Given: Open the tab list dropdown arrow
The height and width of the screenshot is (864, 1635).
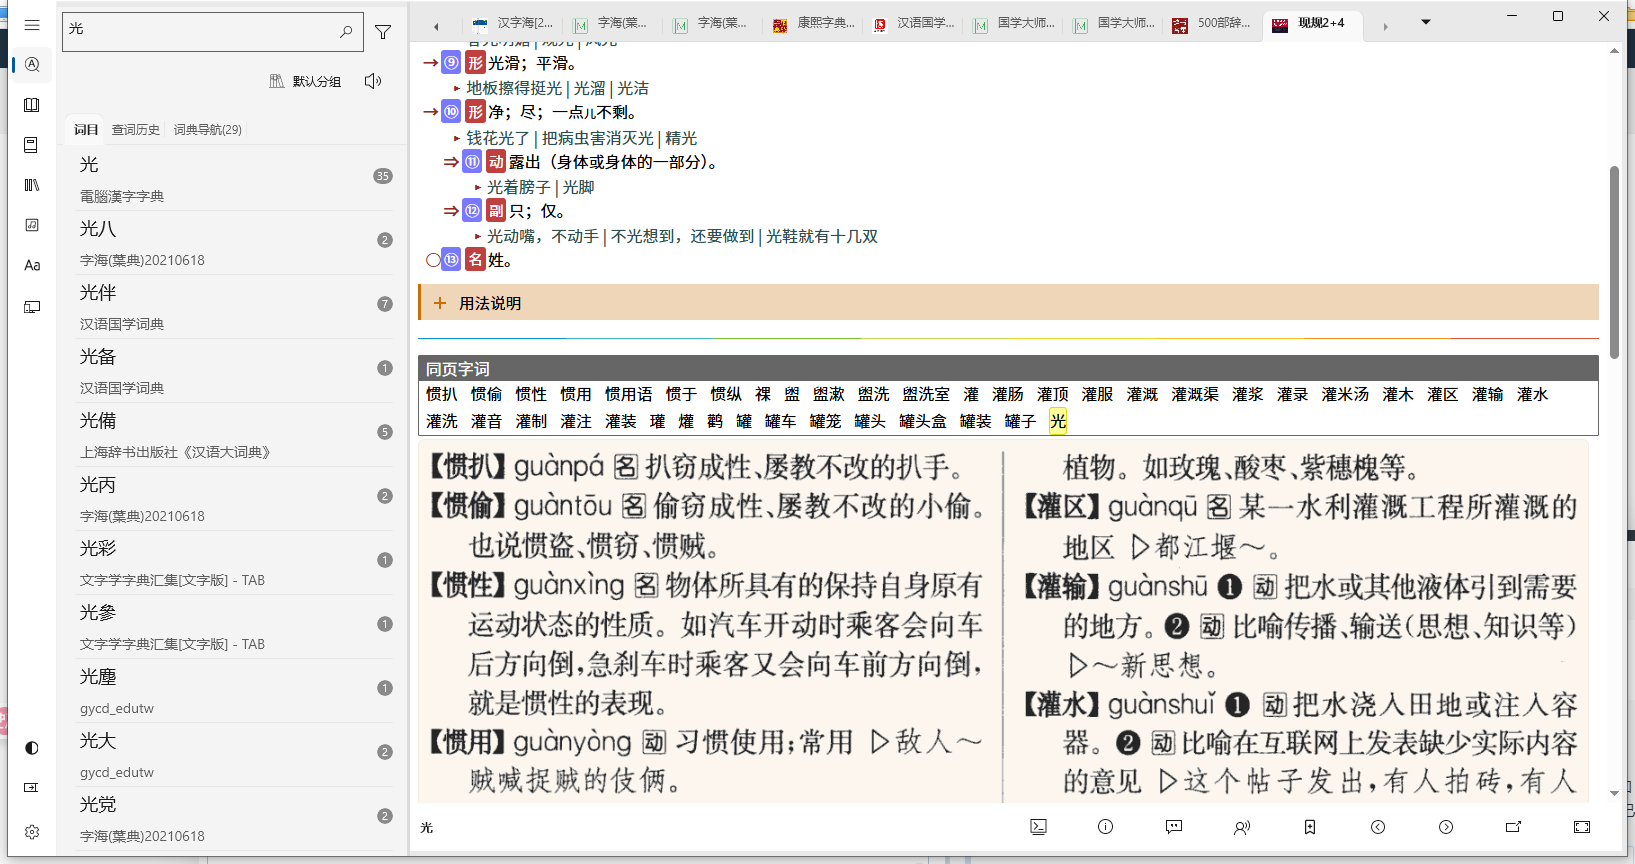Looking at the screenshot, I should pyautogui.click(x=1426, y=22).
